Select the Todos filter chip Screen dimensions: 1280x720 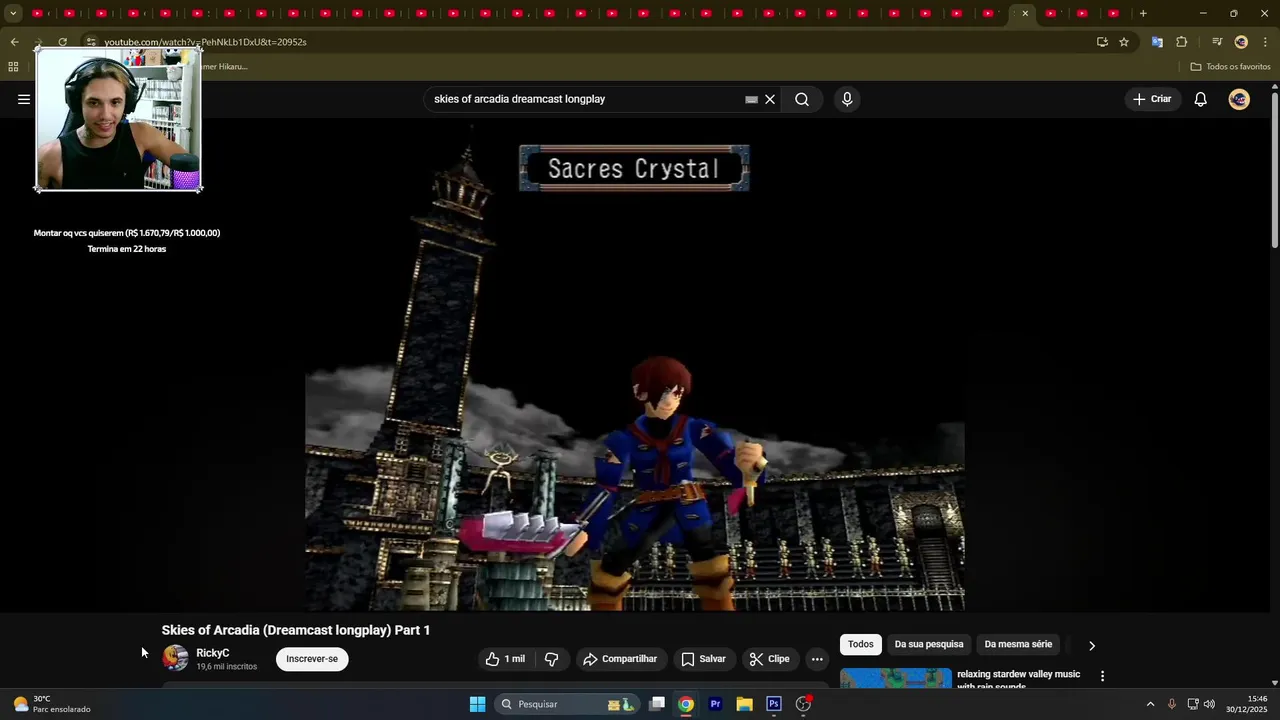tap(860, 645)
